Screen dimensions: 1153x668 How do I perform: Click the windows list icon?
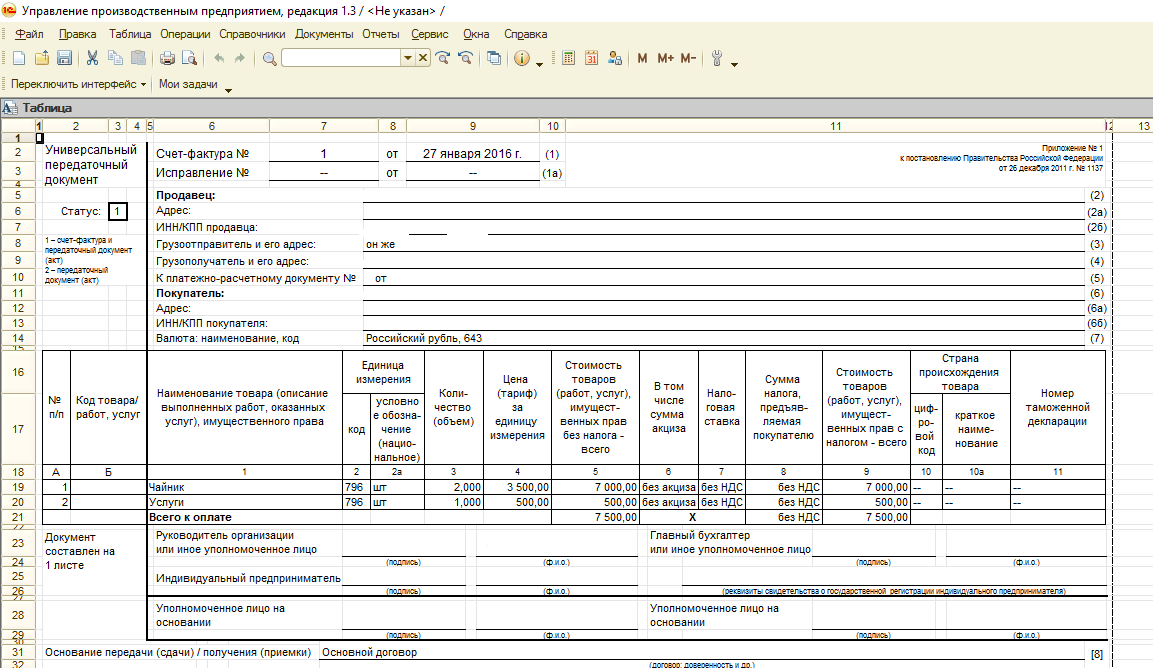[494, 58]
